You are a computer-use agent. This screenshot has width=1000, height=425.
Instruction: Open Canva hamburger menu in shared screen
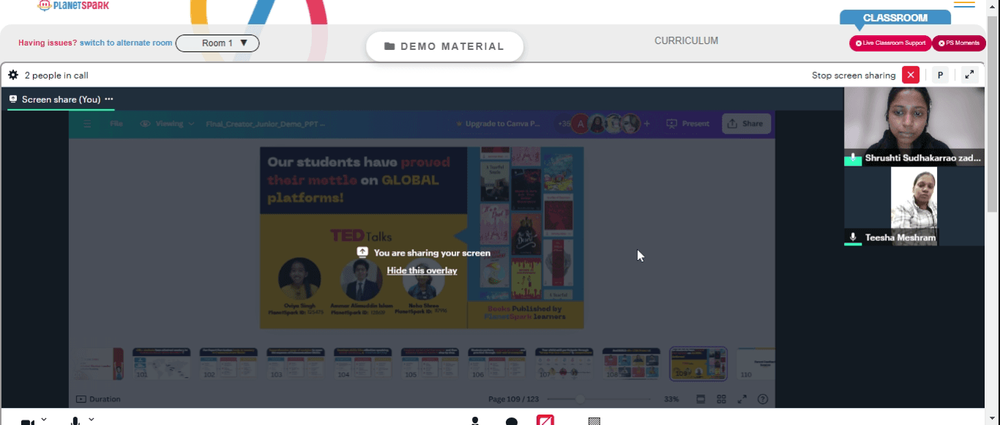(x=87, y=124)
